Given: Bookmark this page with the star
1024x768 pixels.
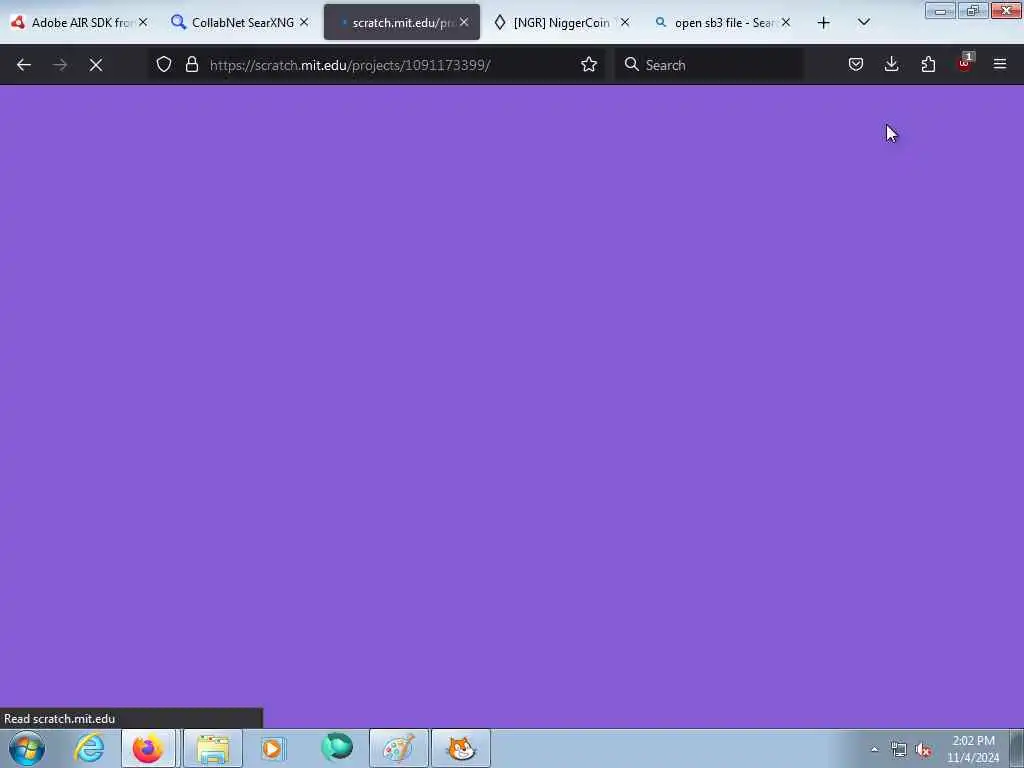Looking at the screenshot, I should pos(589,64).
